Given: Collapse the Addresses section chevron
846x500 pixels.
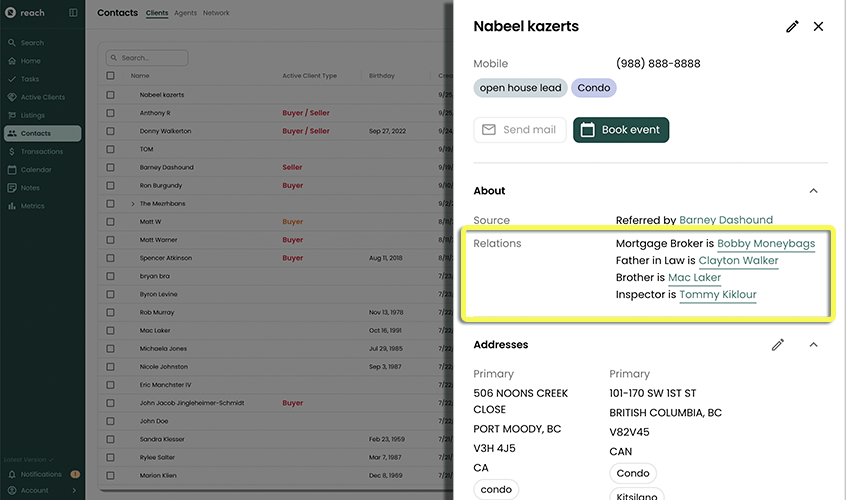Looking at the screenshot, I should click(813, 345).
